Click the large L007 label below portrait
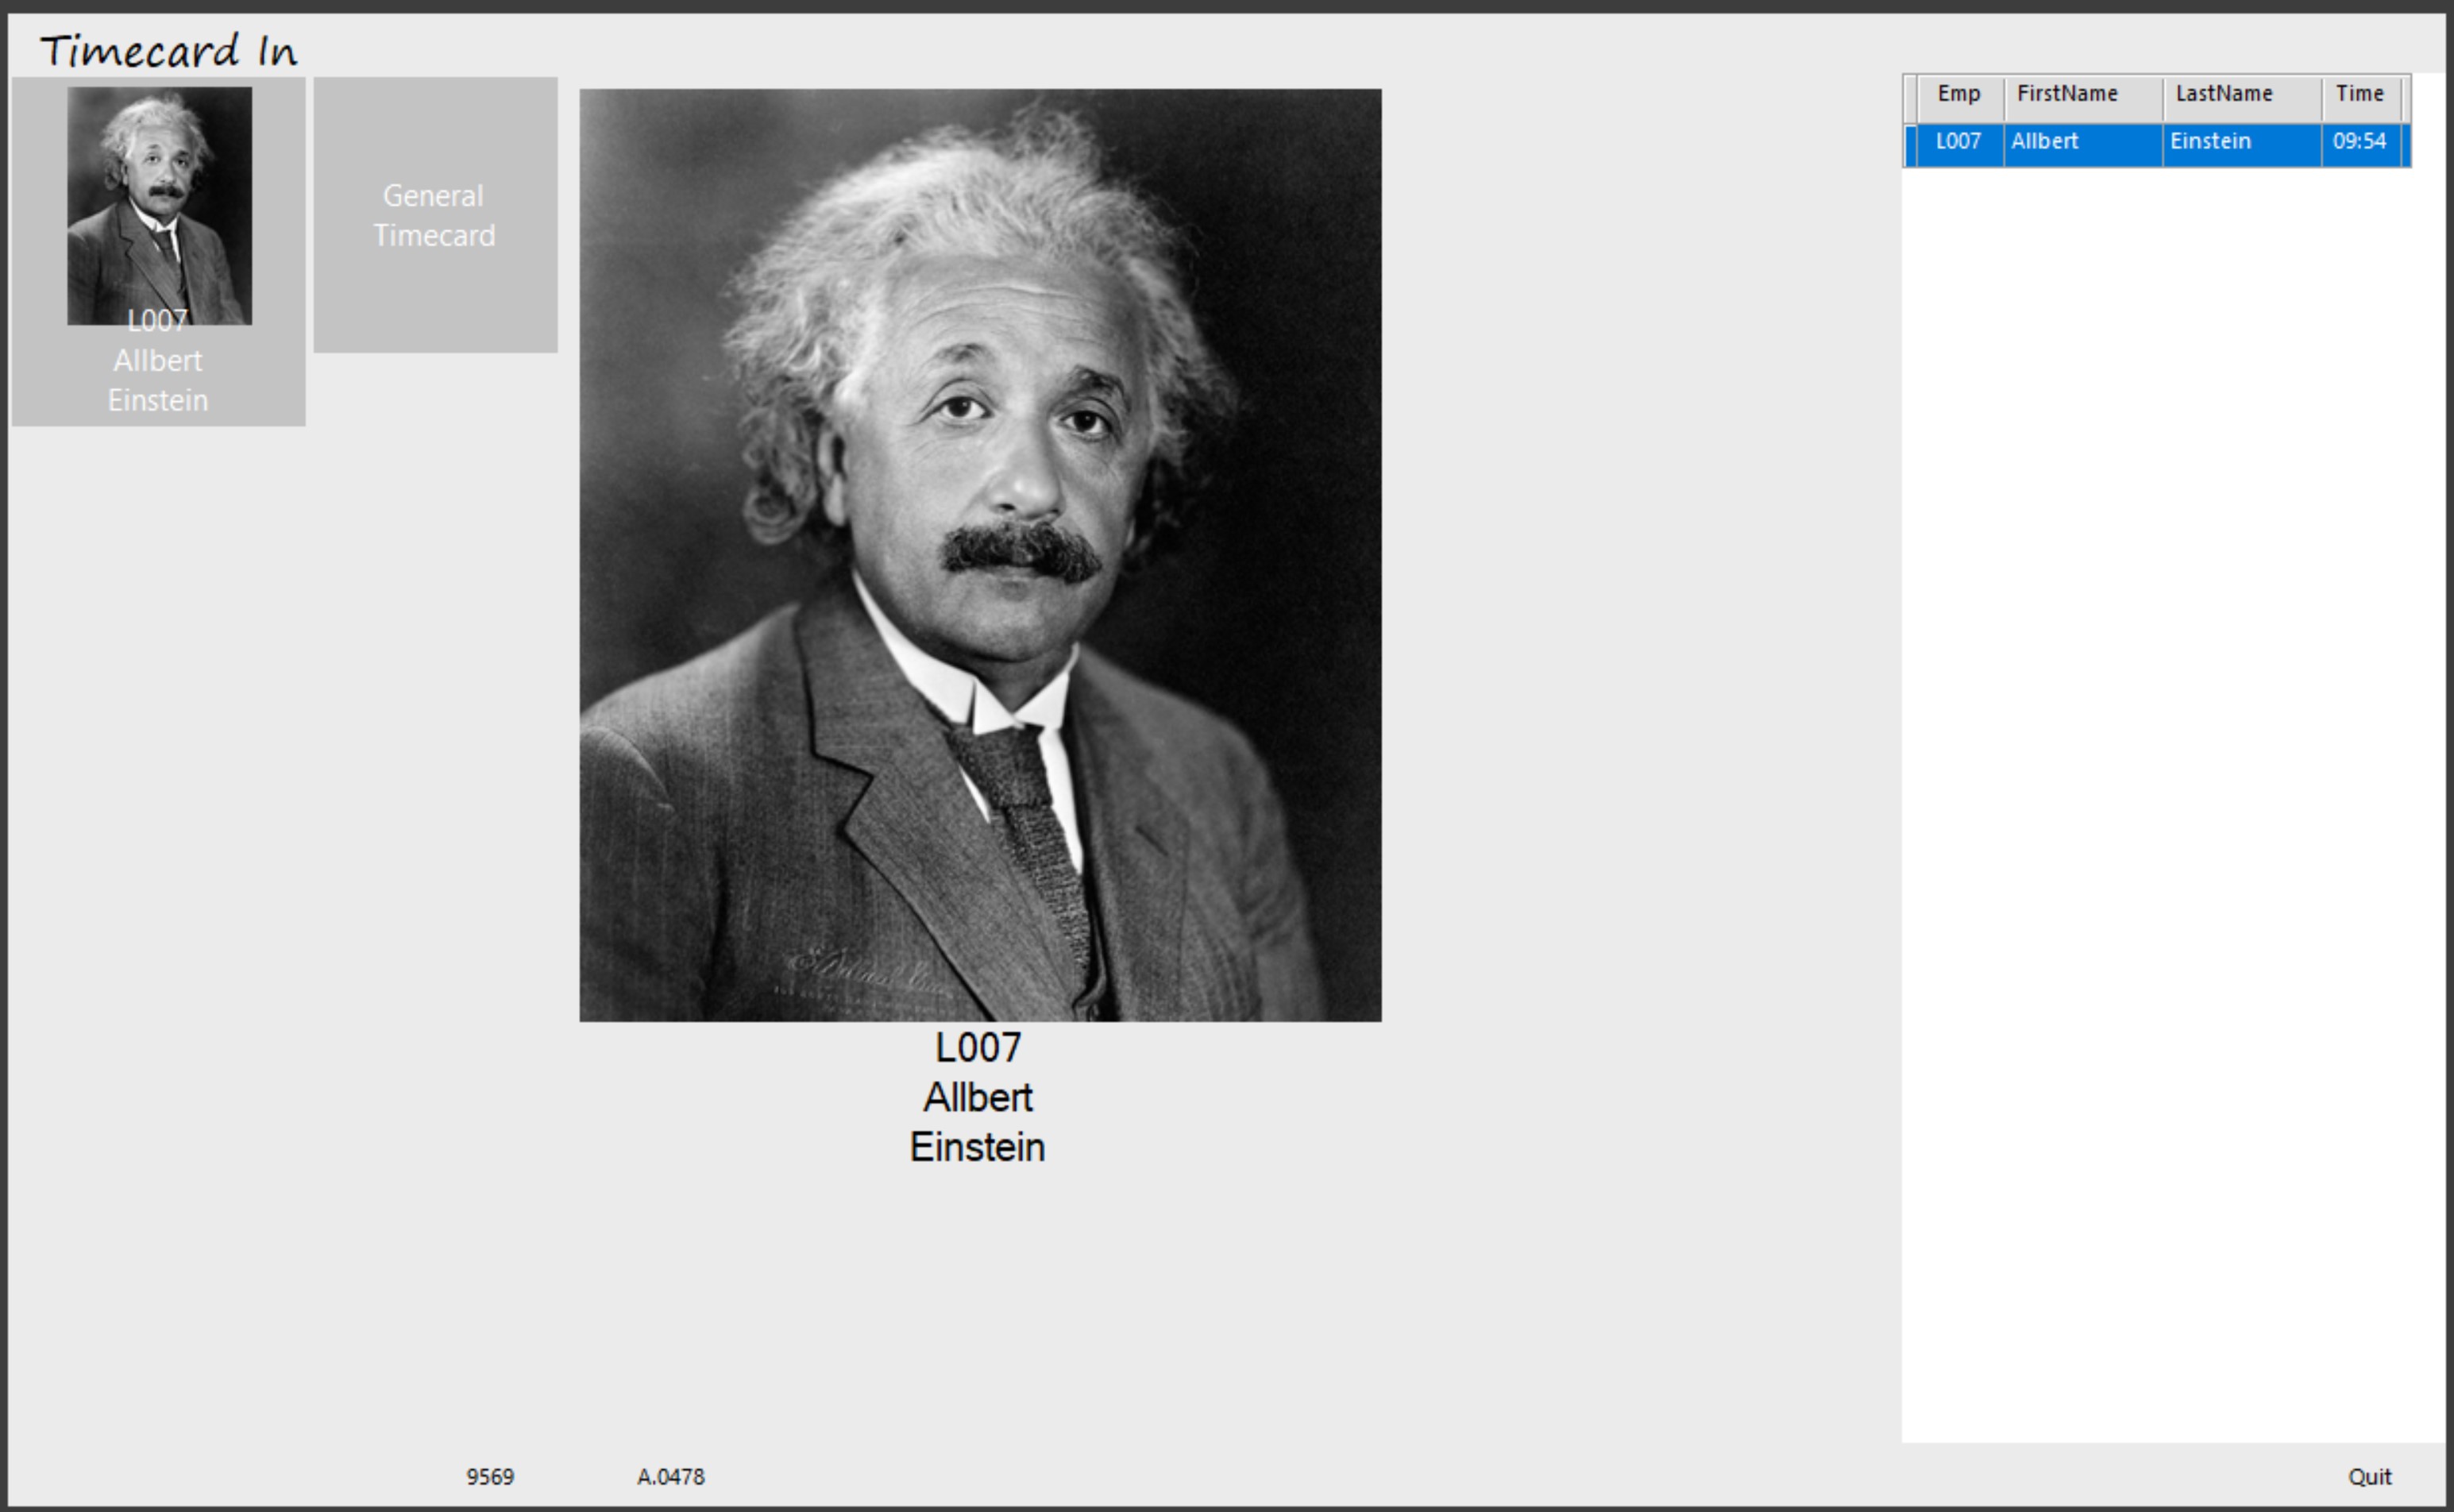 [978, 1048]
